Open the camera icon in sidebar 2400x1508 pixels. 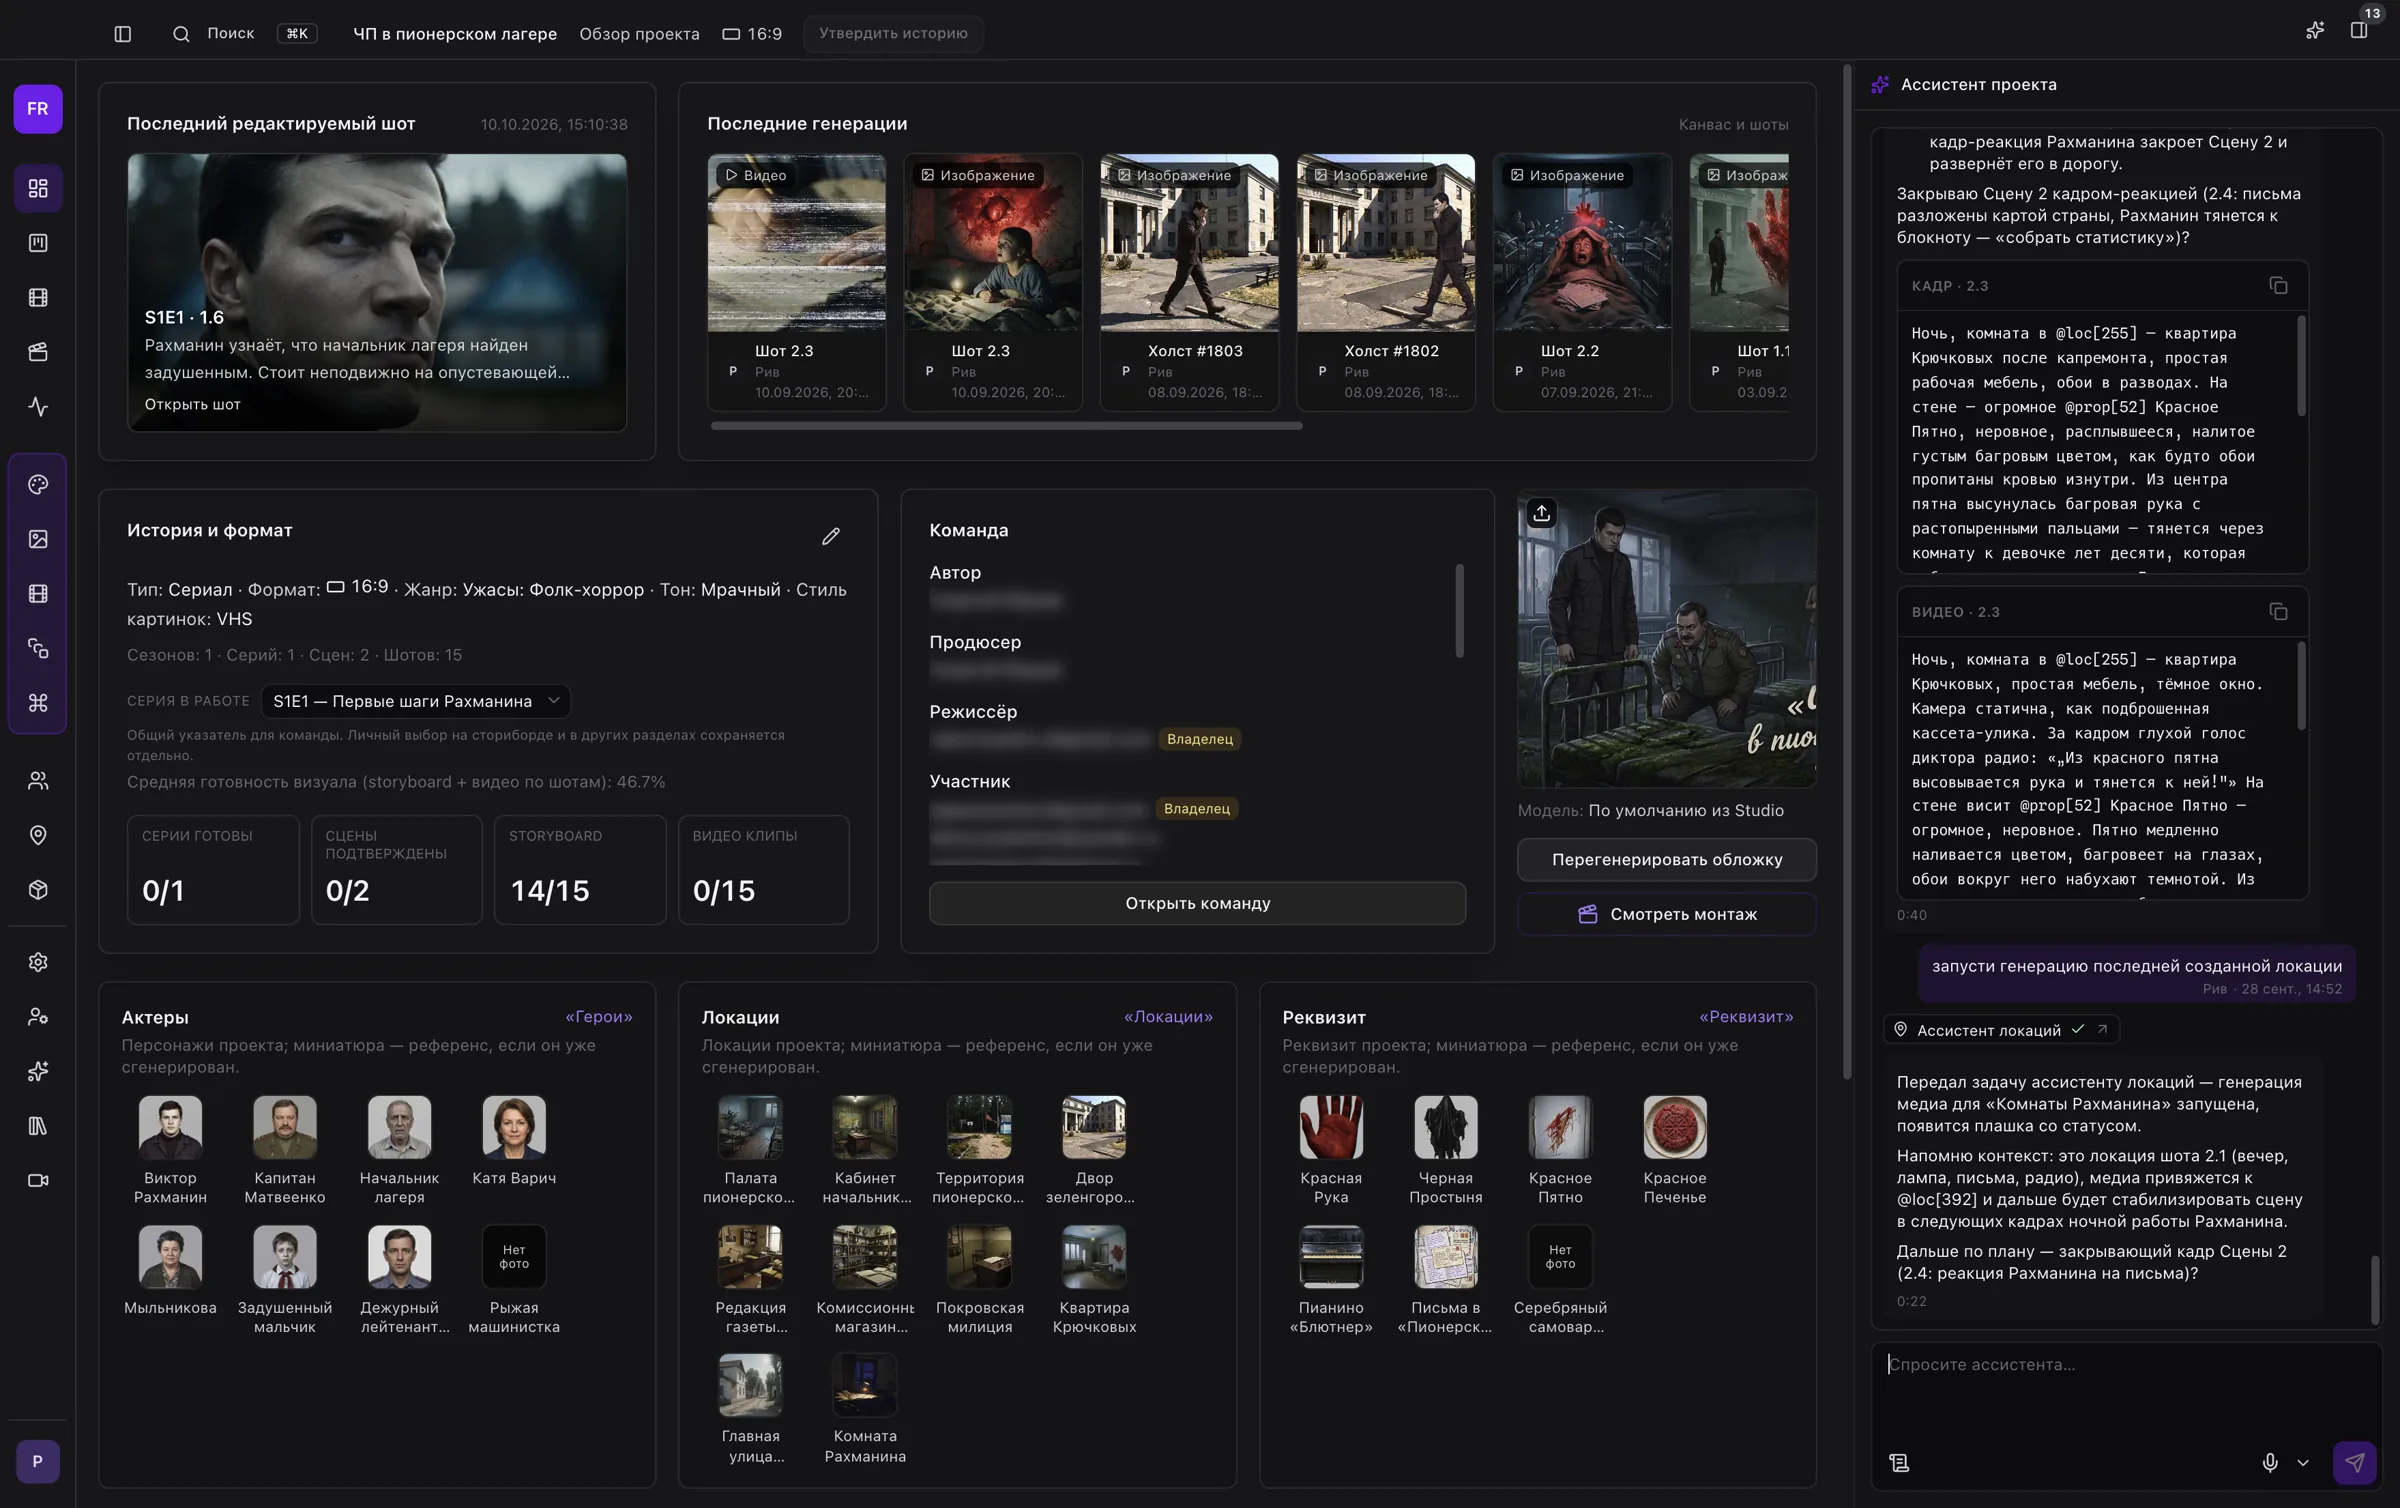(x=38, y=1180)
